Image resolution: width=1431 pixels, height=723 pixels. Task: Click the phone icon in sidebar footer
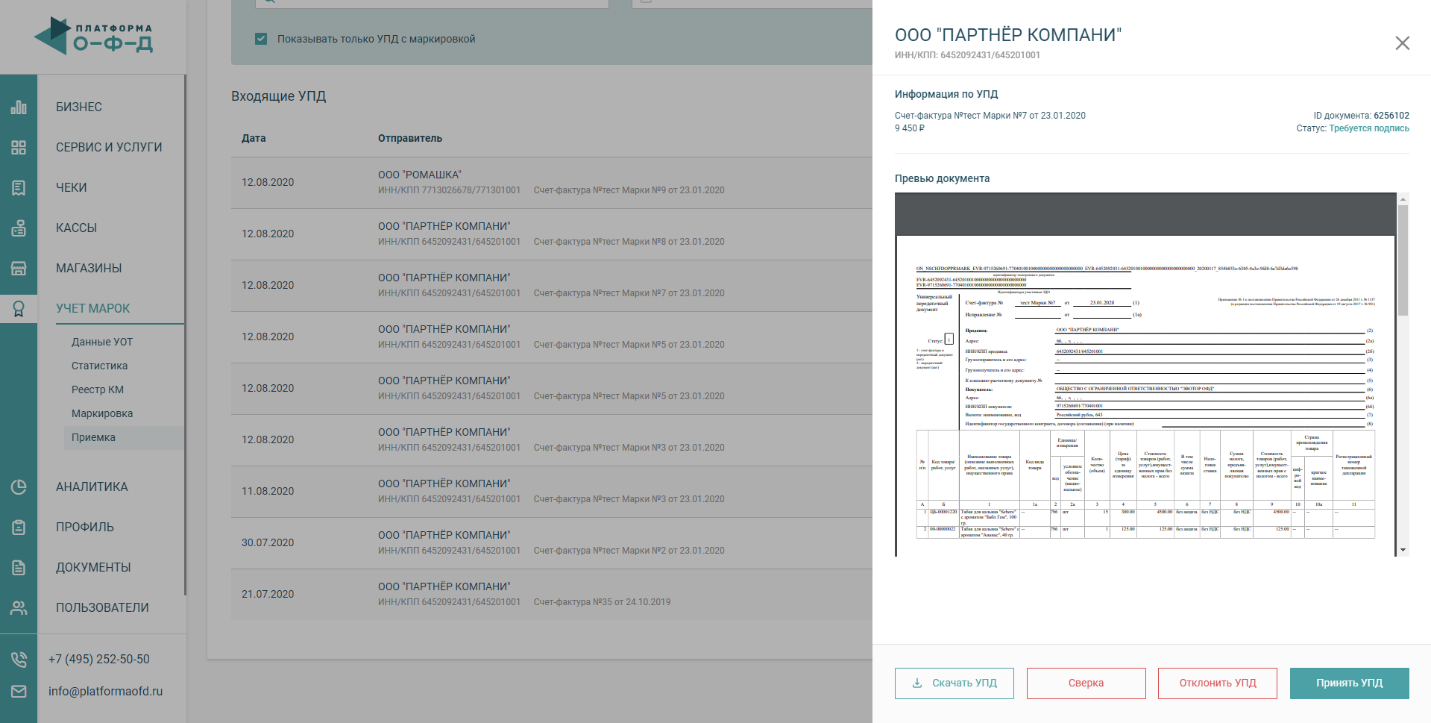(x=18, y=659)
